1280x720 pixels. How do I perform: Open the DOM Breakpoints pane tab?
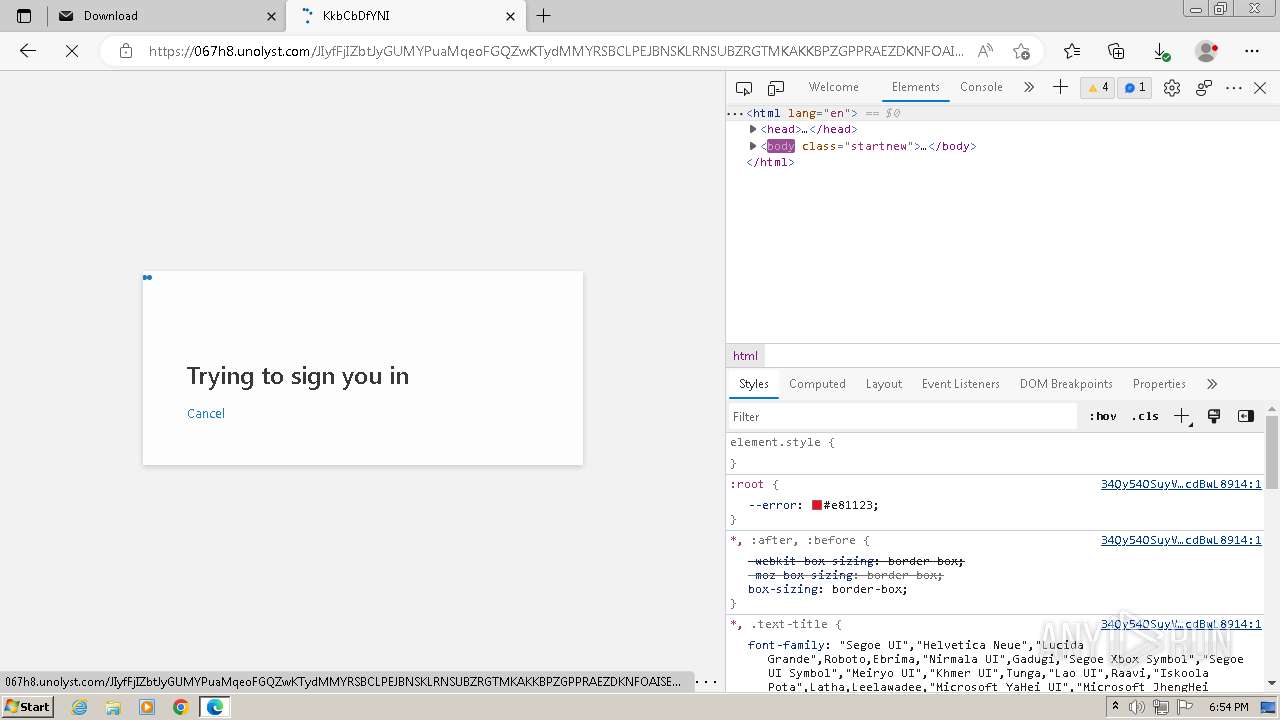(1066, 384)
